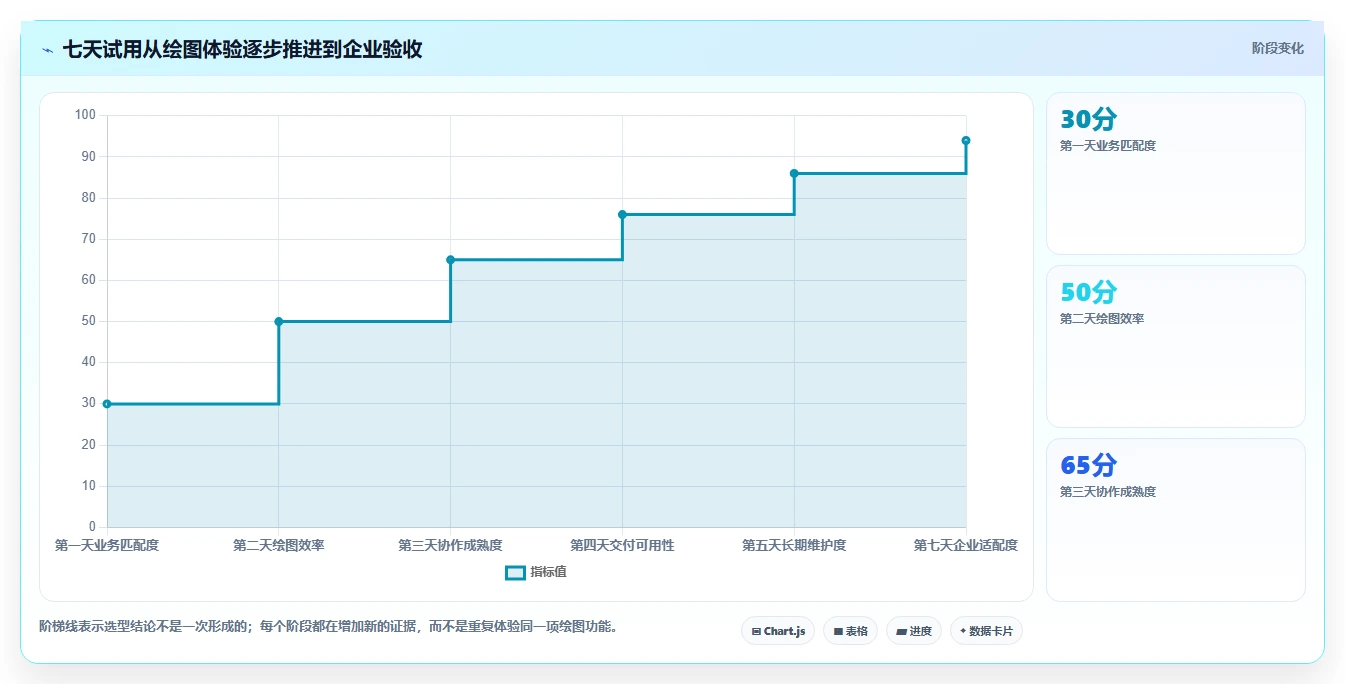This screenshot has height=684, width=1345.
Task: Click y-axis tick label 100
Action: point(85,115)
